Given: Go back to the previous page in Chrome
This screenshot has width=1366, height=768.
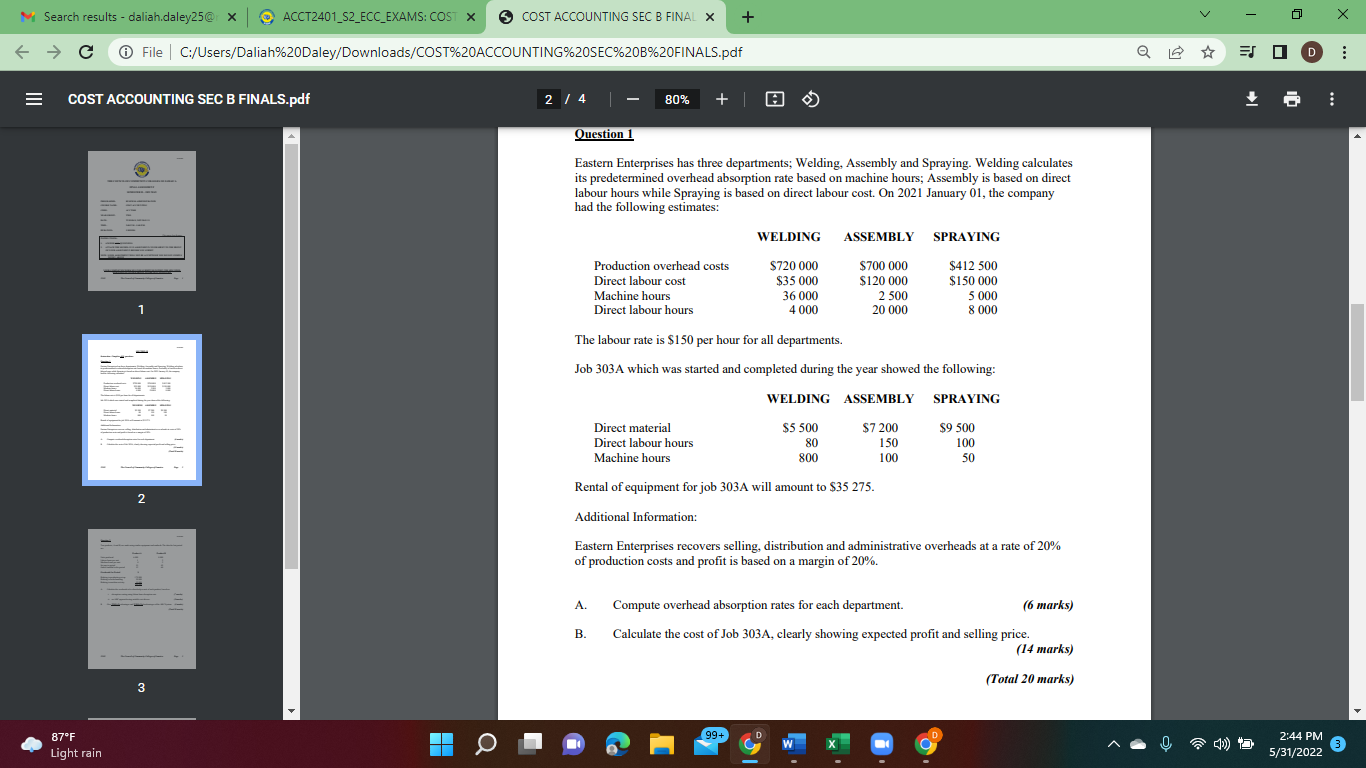Looking at the screenshot, I should [22, 52].
